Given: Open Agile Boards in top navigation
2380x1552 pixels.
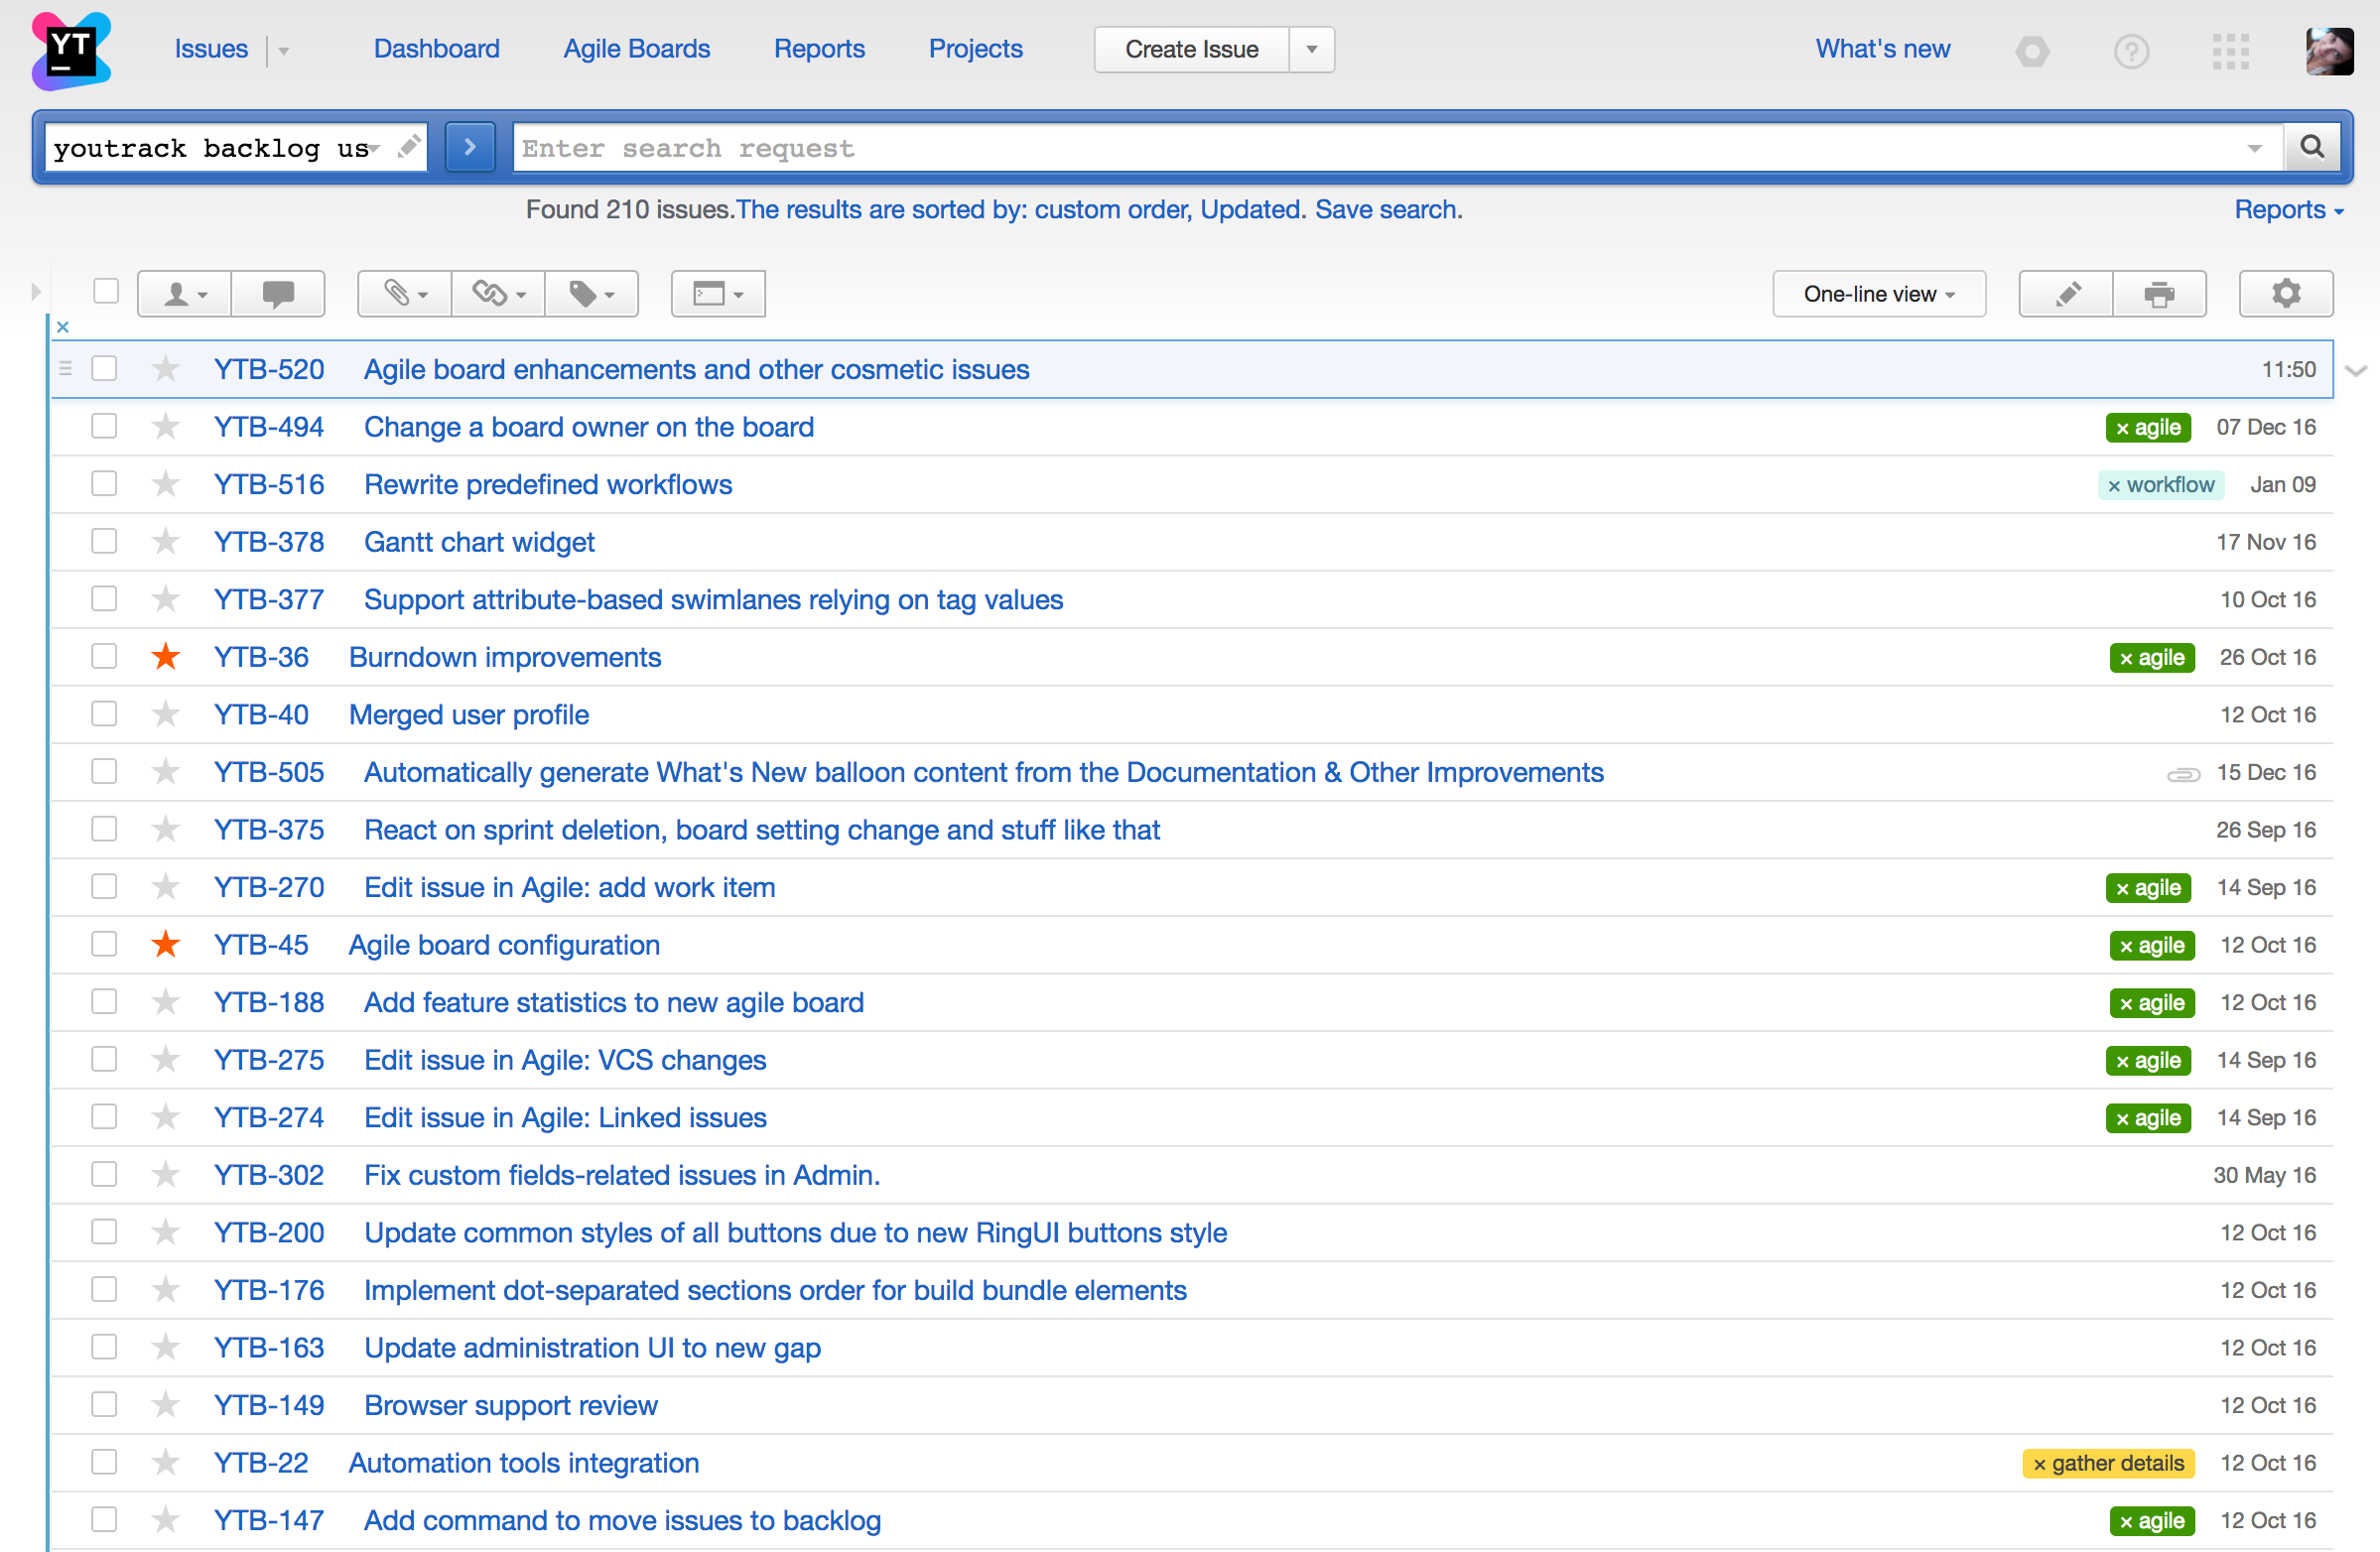Looking at the screenshot, I should (x=636, y=49).
